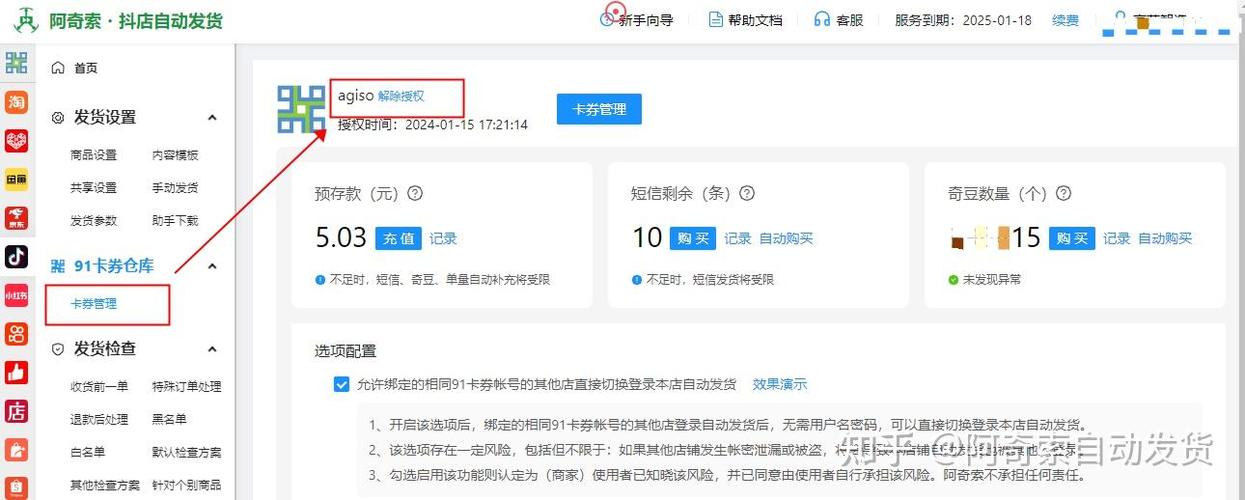Click the 续费 renewal link
1245x500 pixels.
coord(1065,20)
